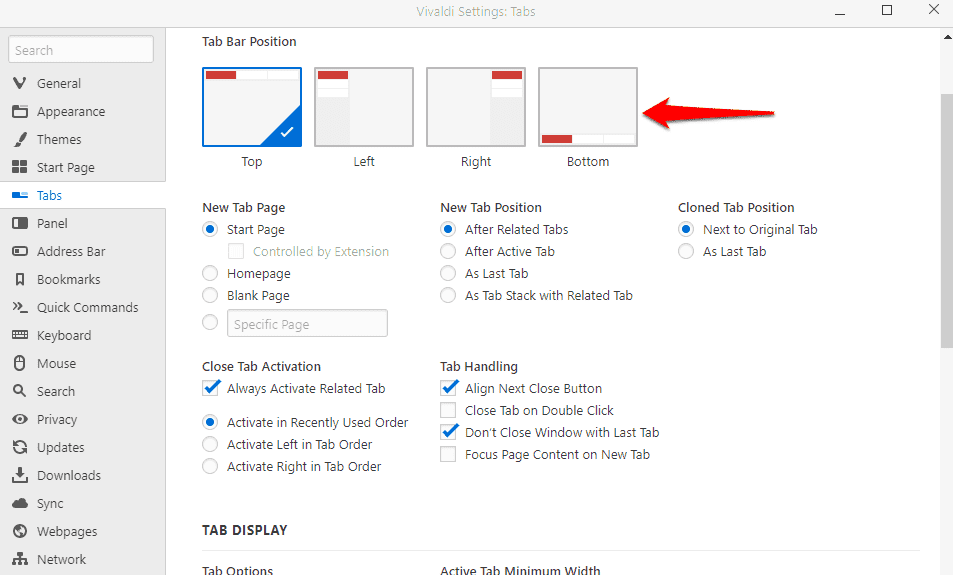953x575 pixels.
Task: Select Left tab bar position thumbnail
Action: [363, 107]
